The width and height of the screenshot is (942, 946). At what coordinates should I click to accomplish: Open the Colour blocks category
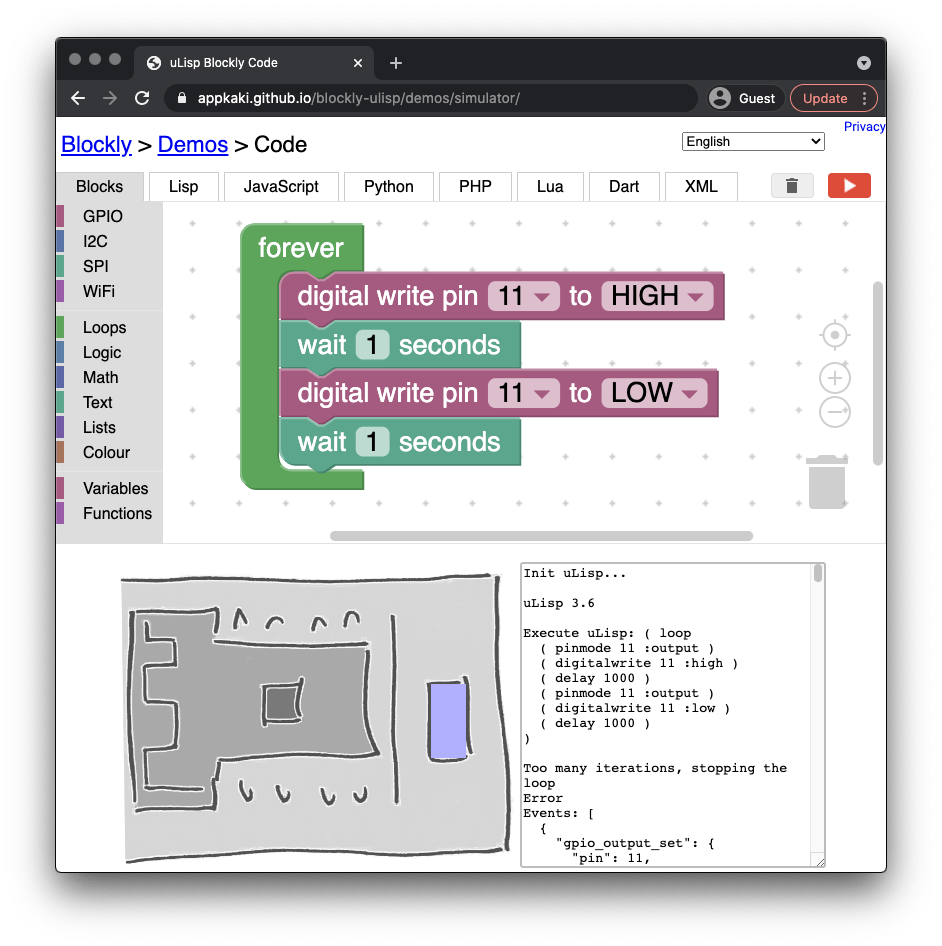point(104,452)
